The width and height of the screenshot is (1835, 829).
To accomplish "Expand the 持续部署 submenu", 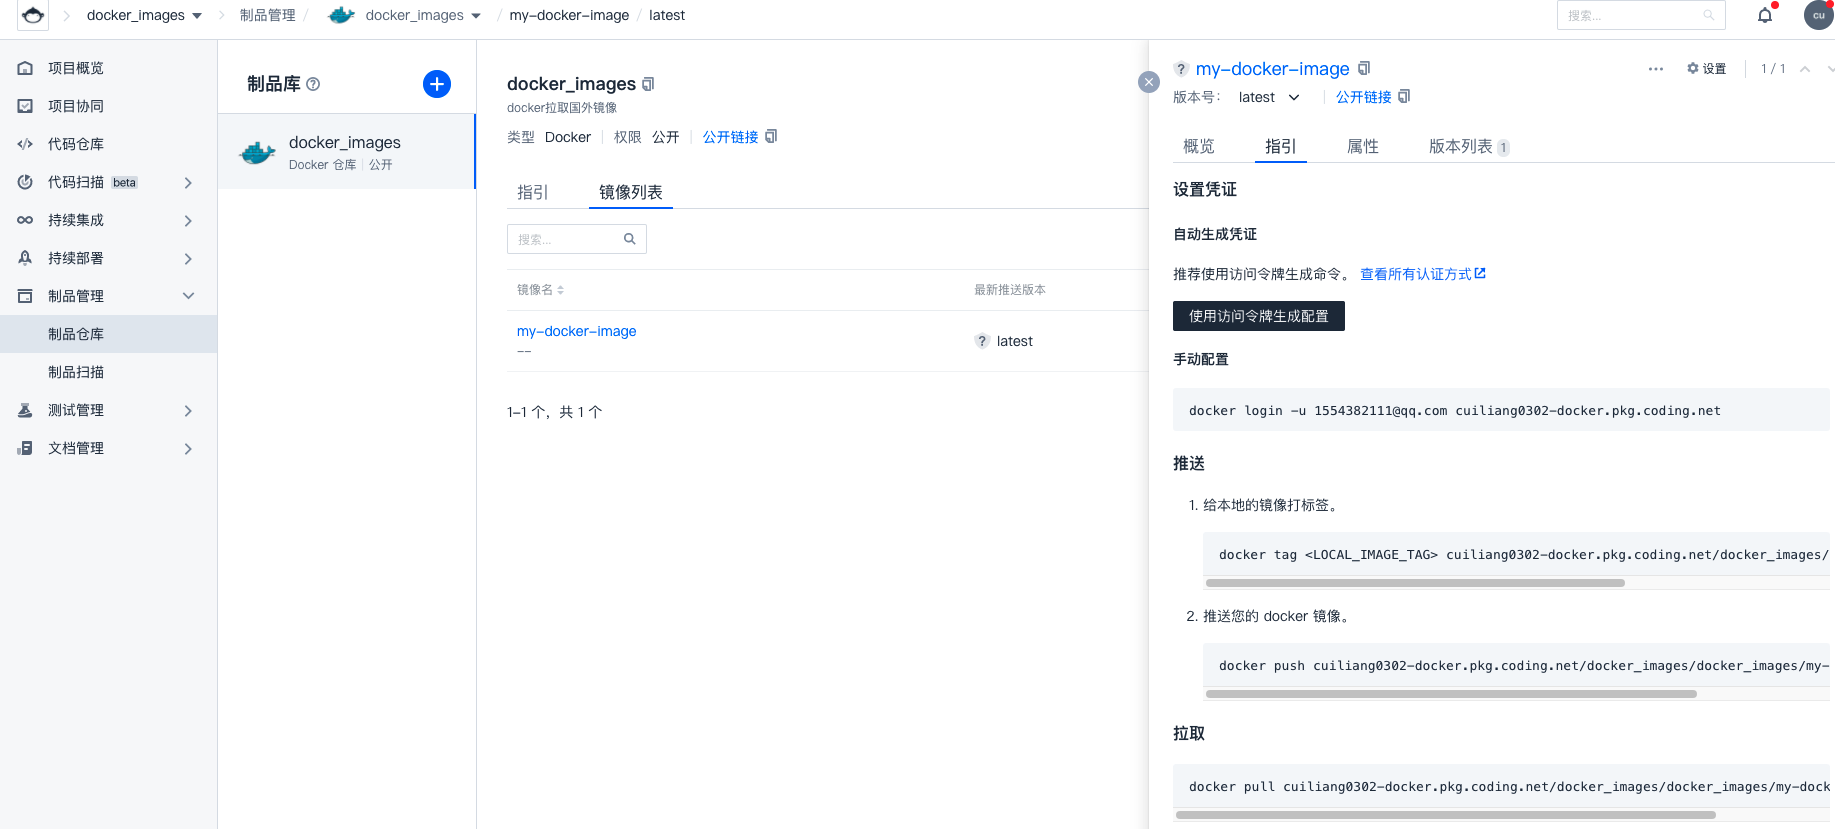I will pyautogui.click(x=188, y=258).
